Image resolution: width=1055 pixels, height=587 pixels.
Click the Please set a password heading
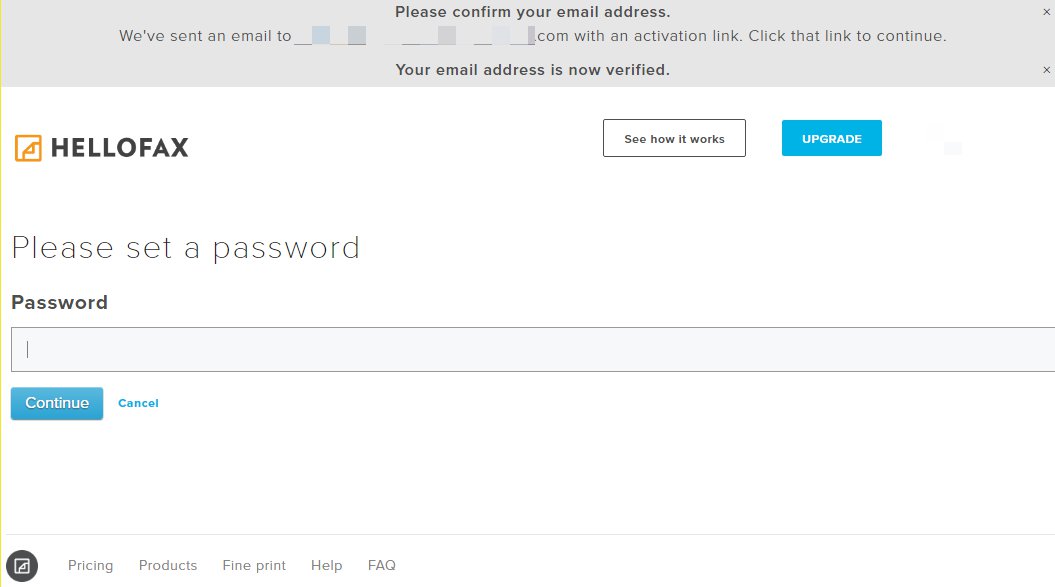click(x=185, y=247)
